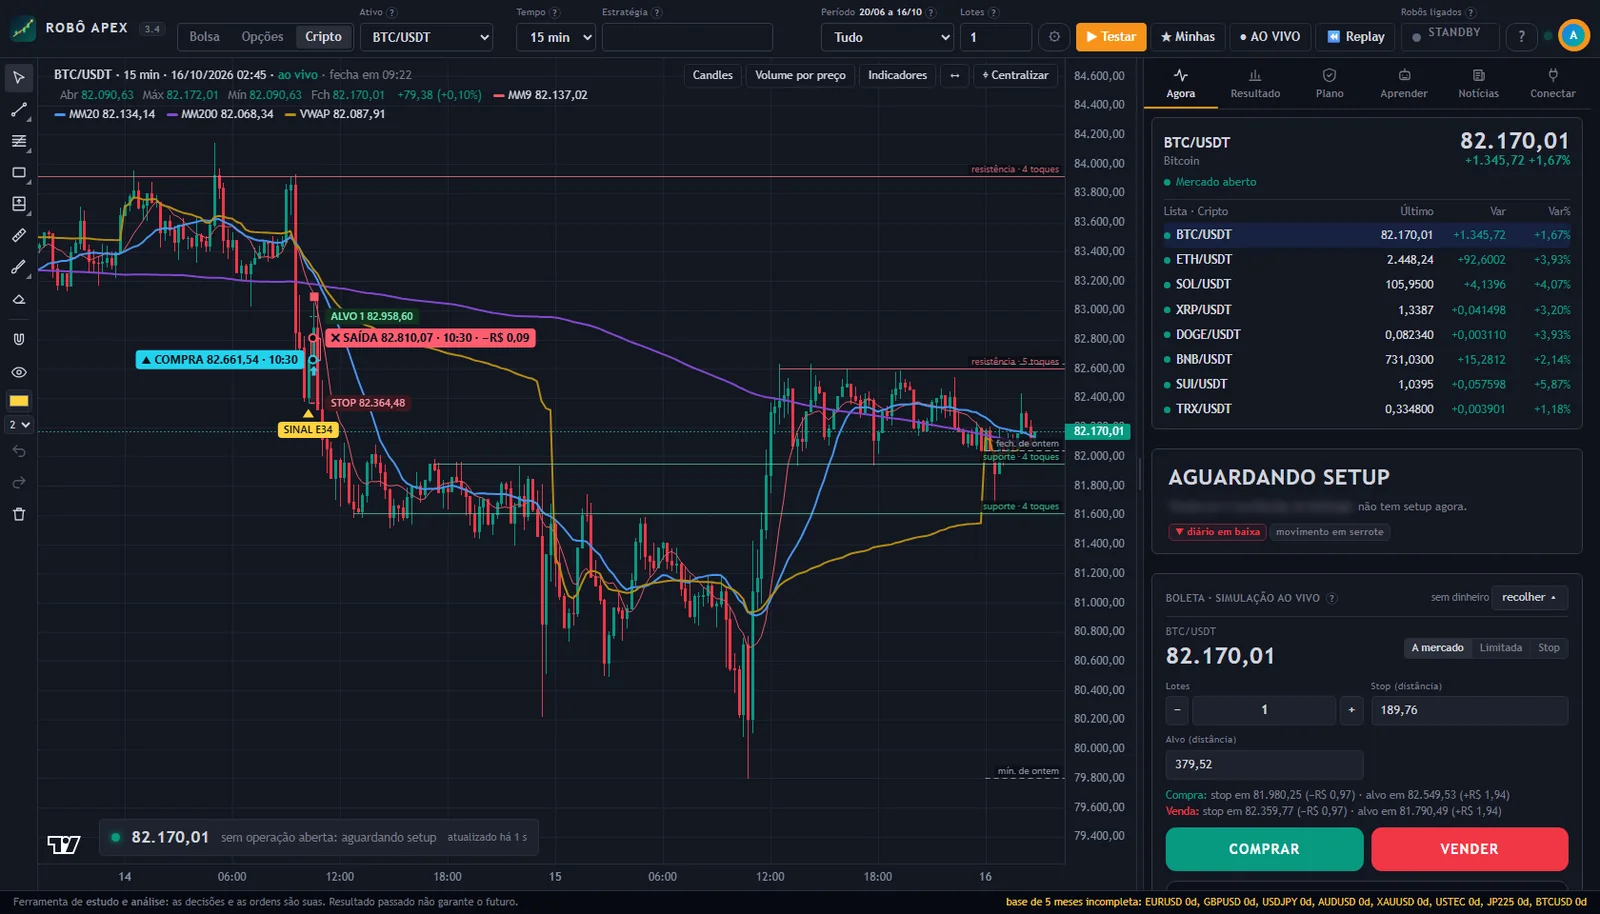Click the Robô Apex logo icon

(23, 29)
